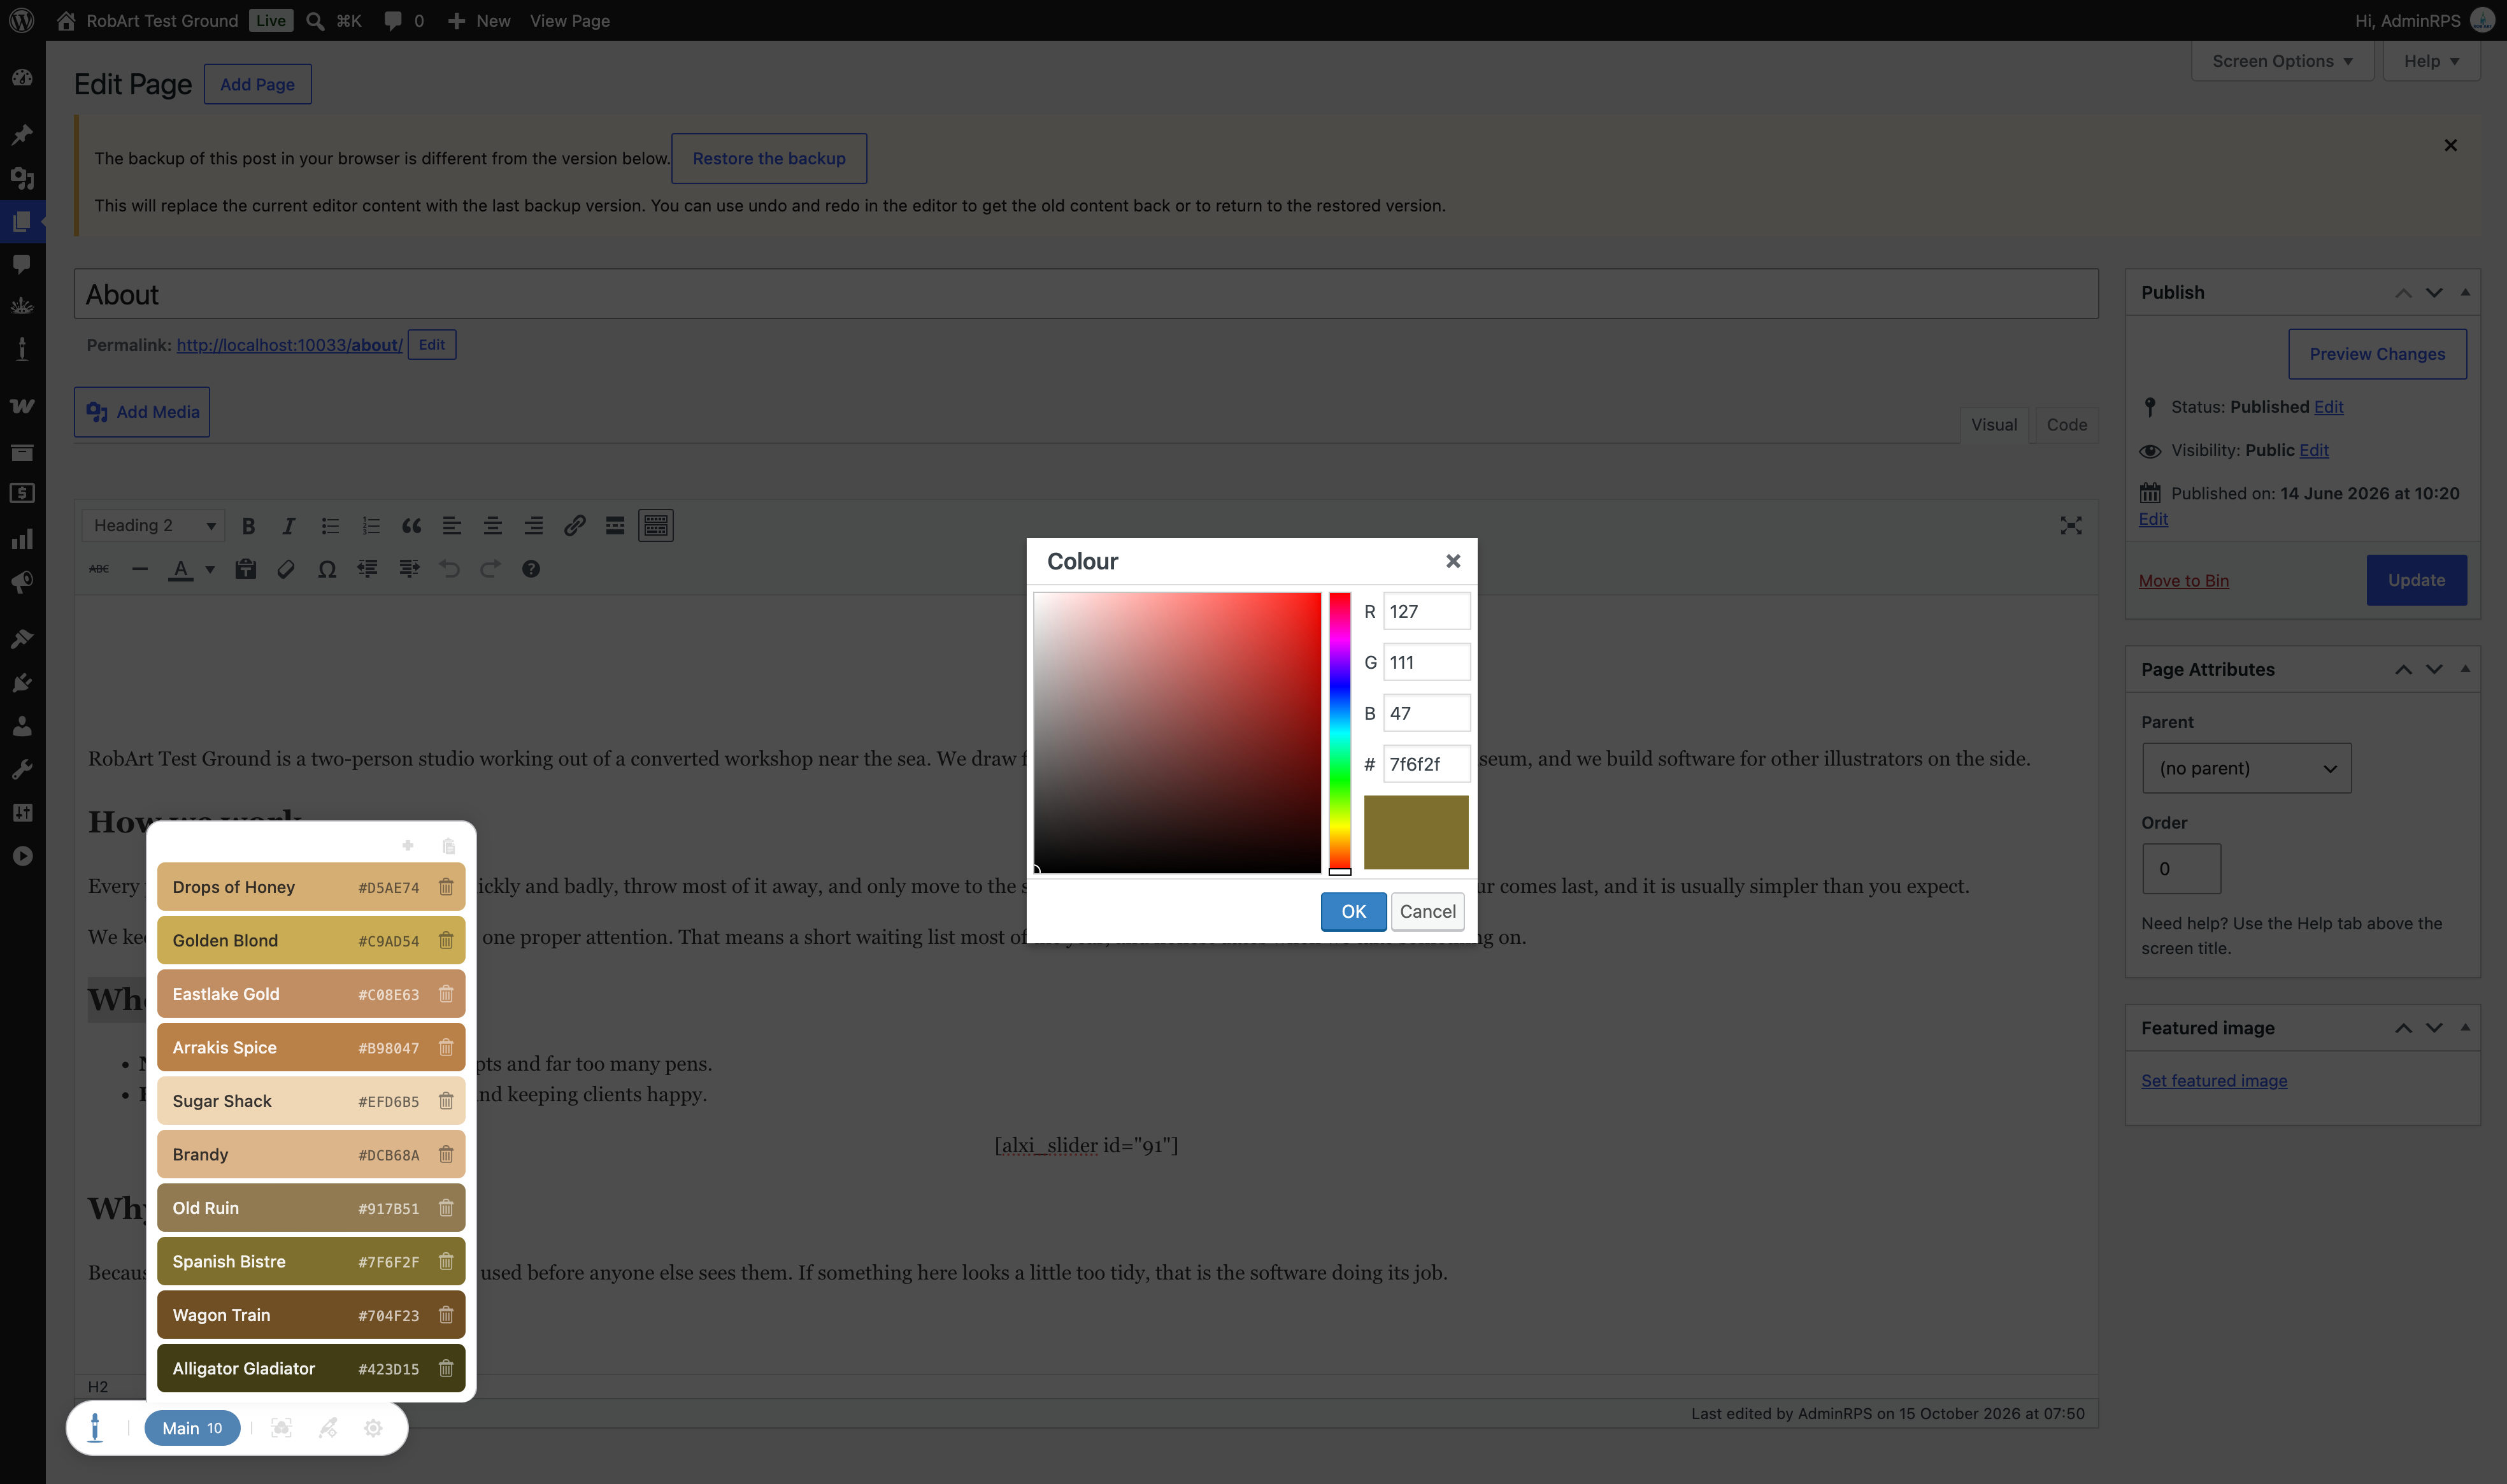2507x1484 pixels.
Task: Click Restore the backup button
Action: click(x=769, y=158)
